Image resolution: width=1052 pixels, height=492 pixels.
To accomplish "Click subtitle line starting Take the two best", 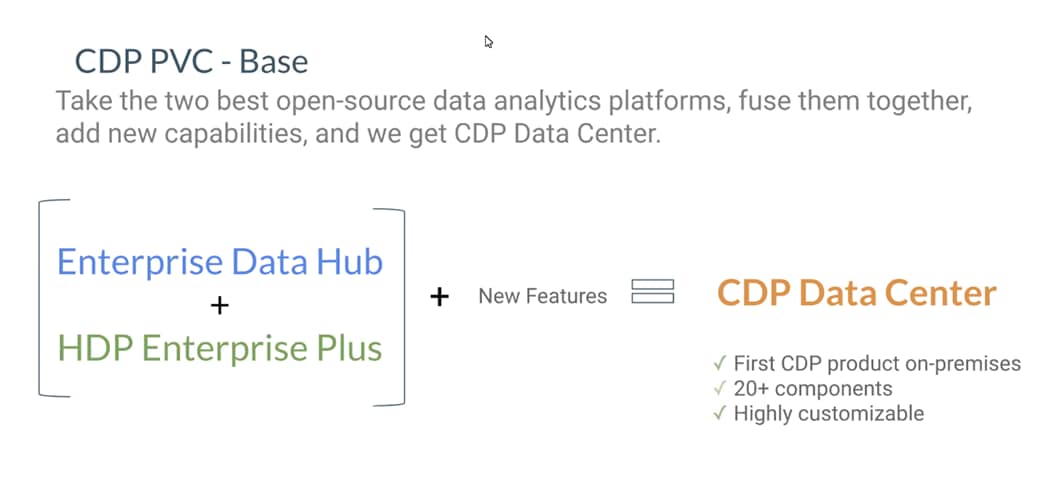I will pyautogui.click(x=514, y=102).
